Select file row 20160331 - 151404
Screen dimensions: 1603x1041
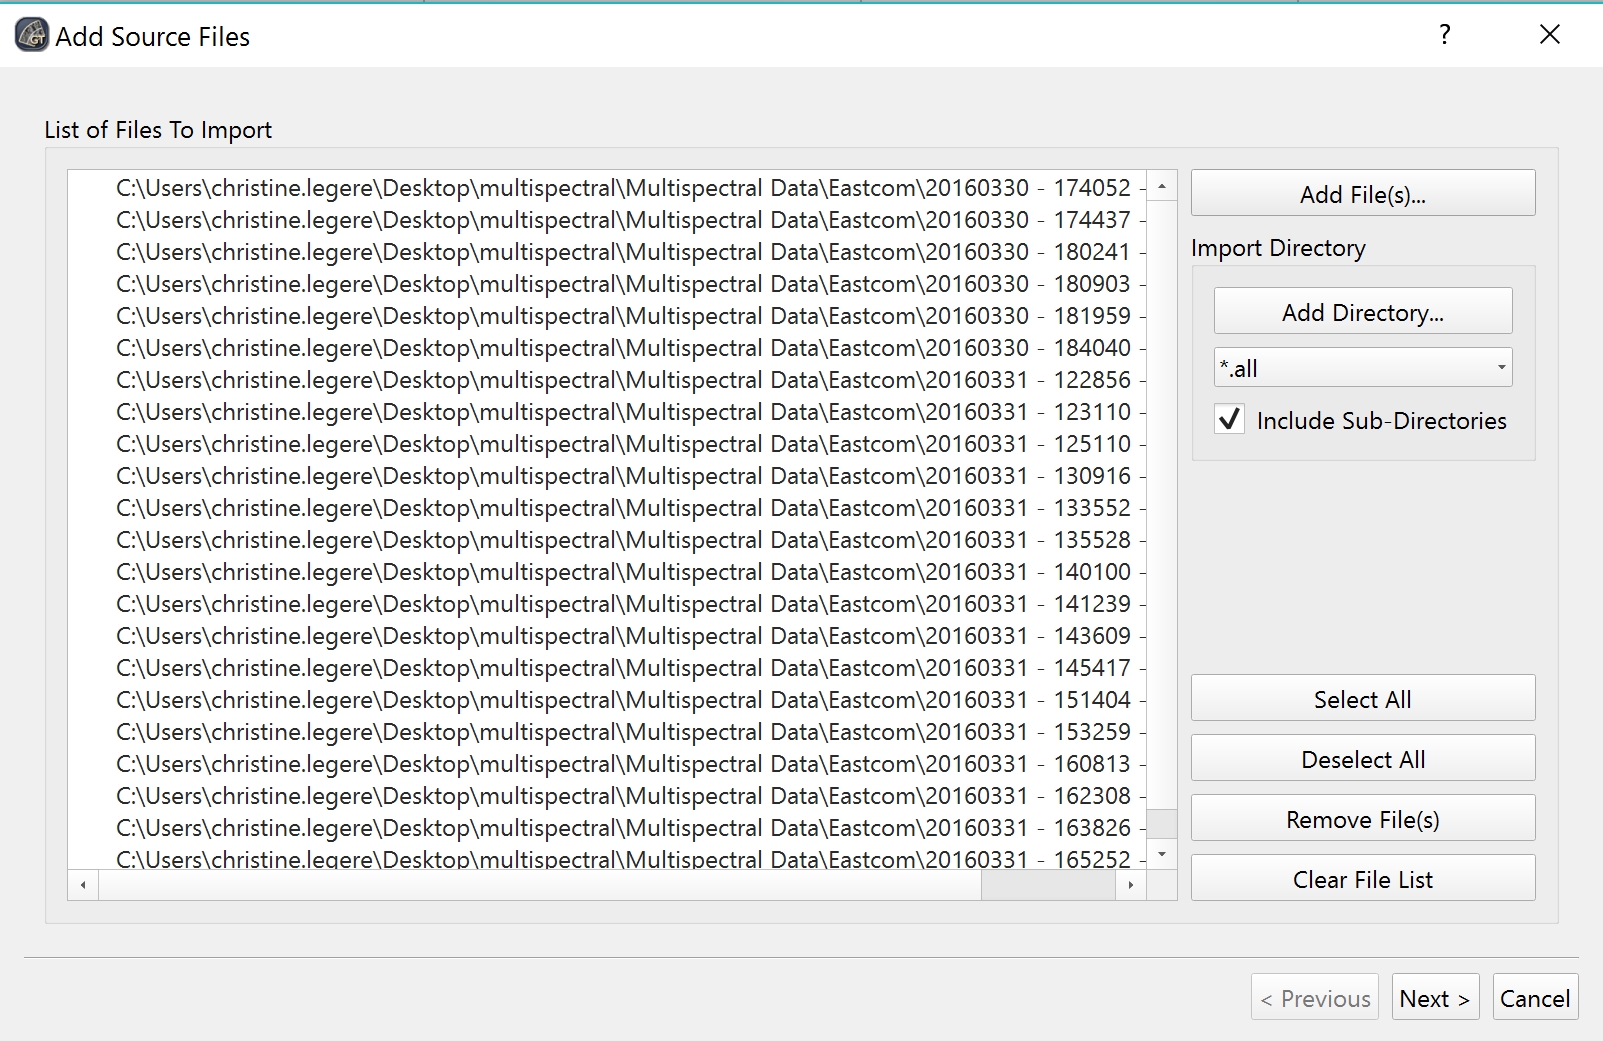[607, 700]
